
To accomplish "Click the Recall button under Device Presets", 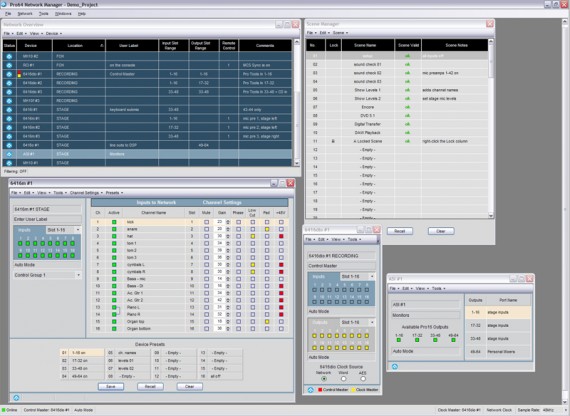I will (150, 387).
